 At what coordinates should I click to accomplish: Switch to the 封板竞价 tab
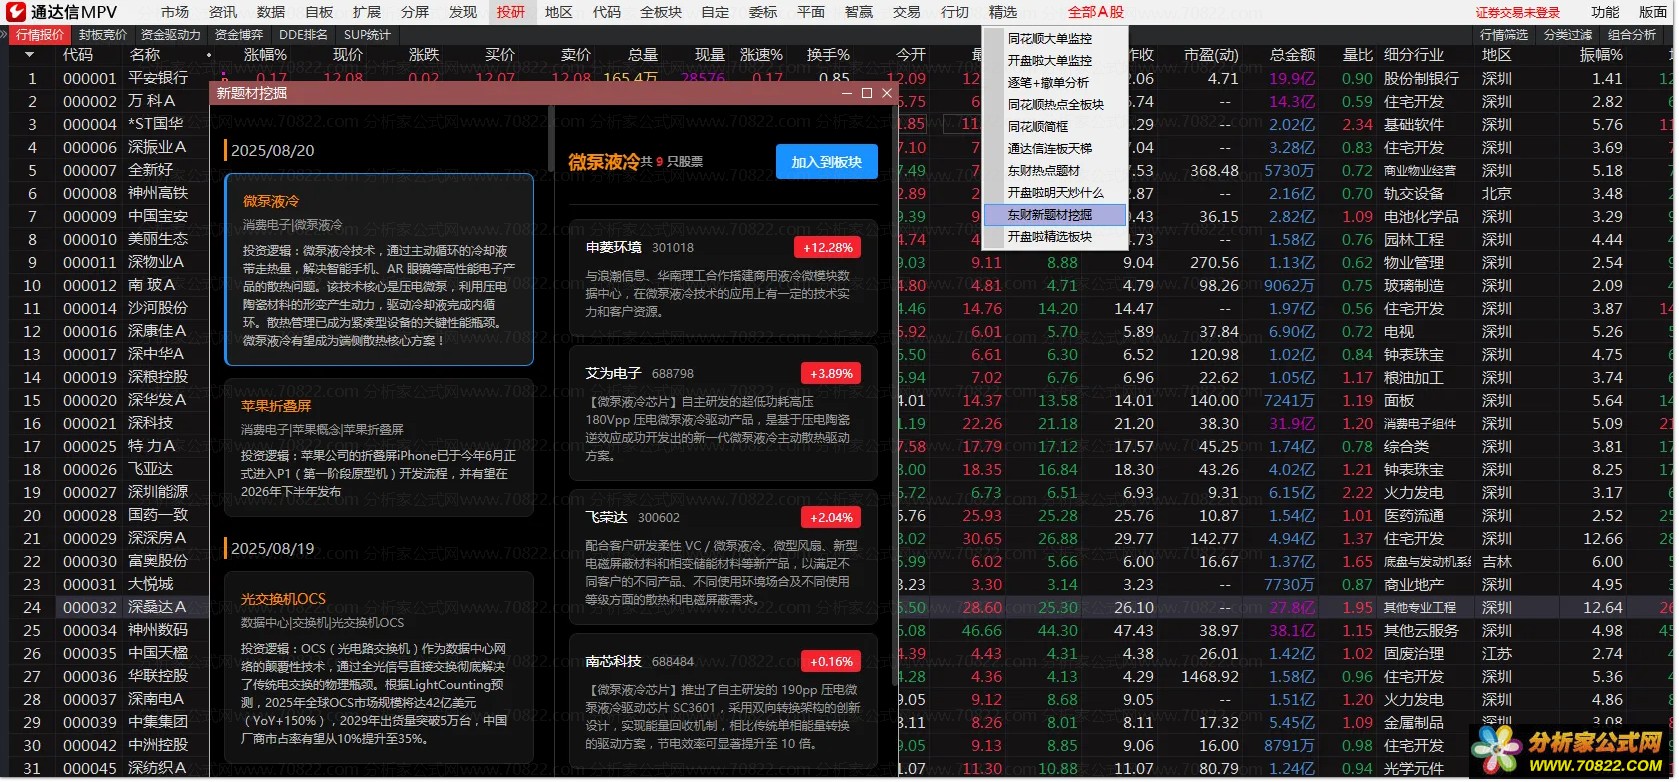(103, 35)
